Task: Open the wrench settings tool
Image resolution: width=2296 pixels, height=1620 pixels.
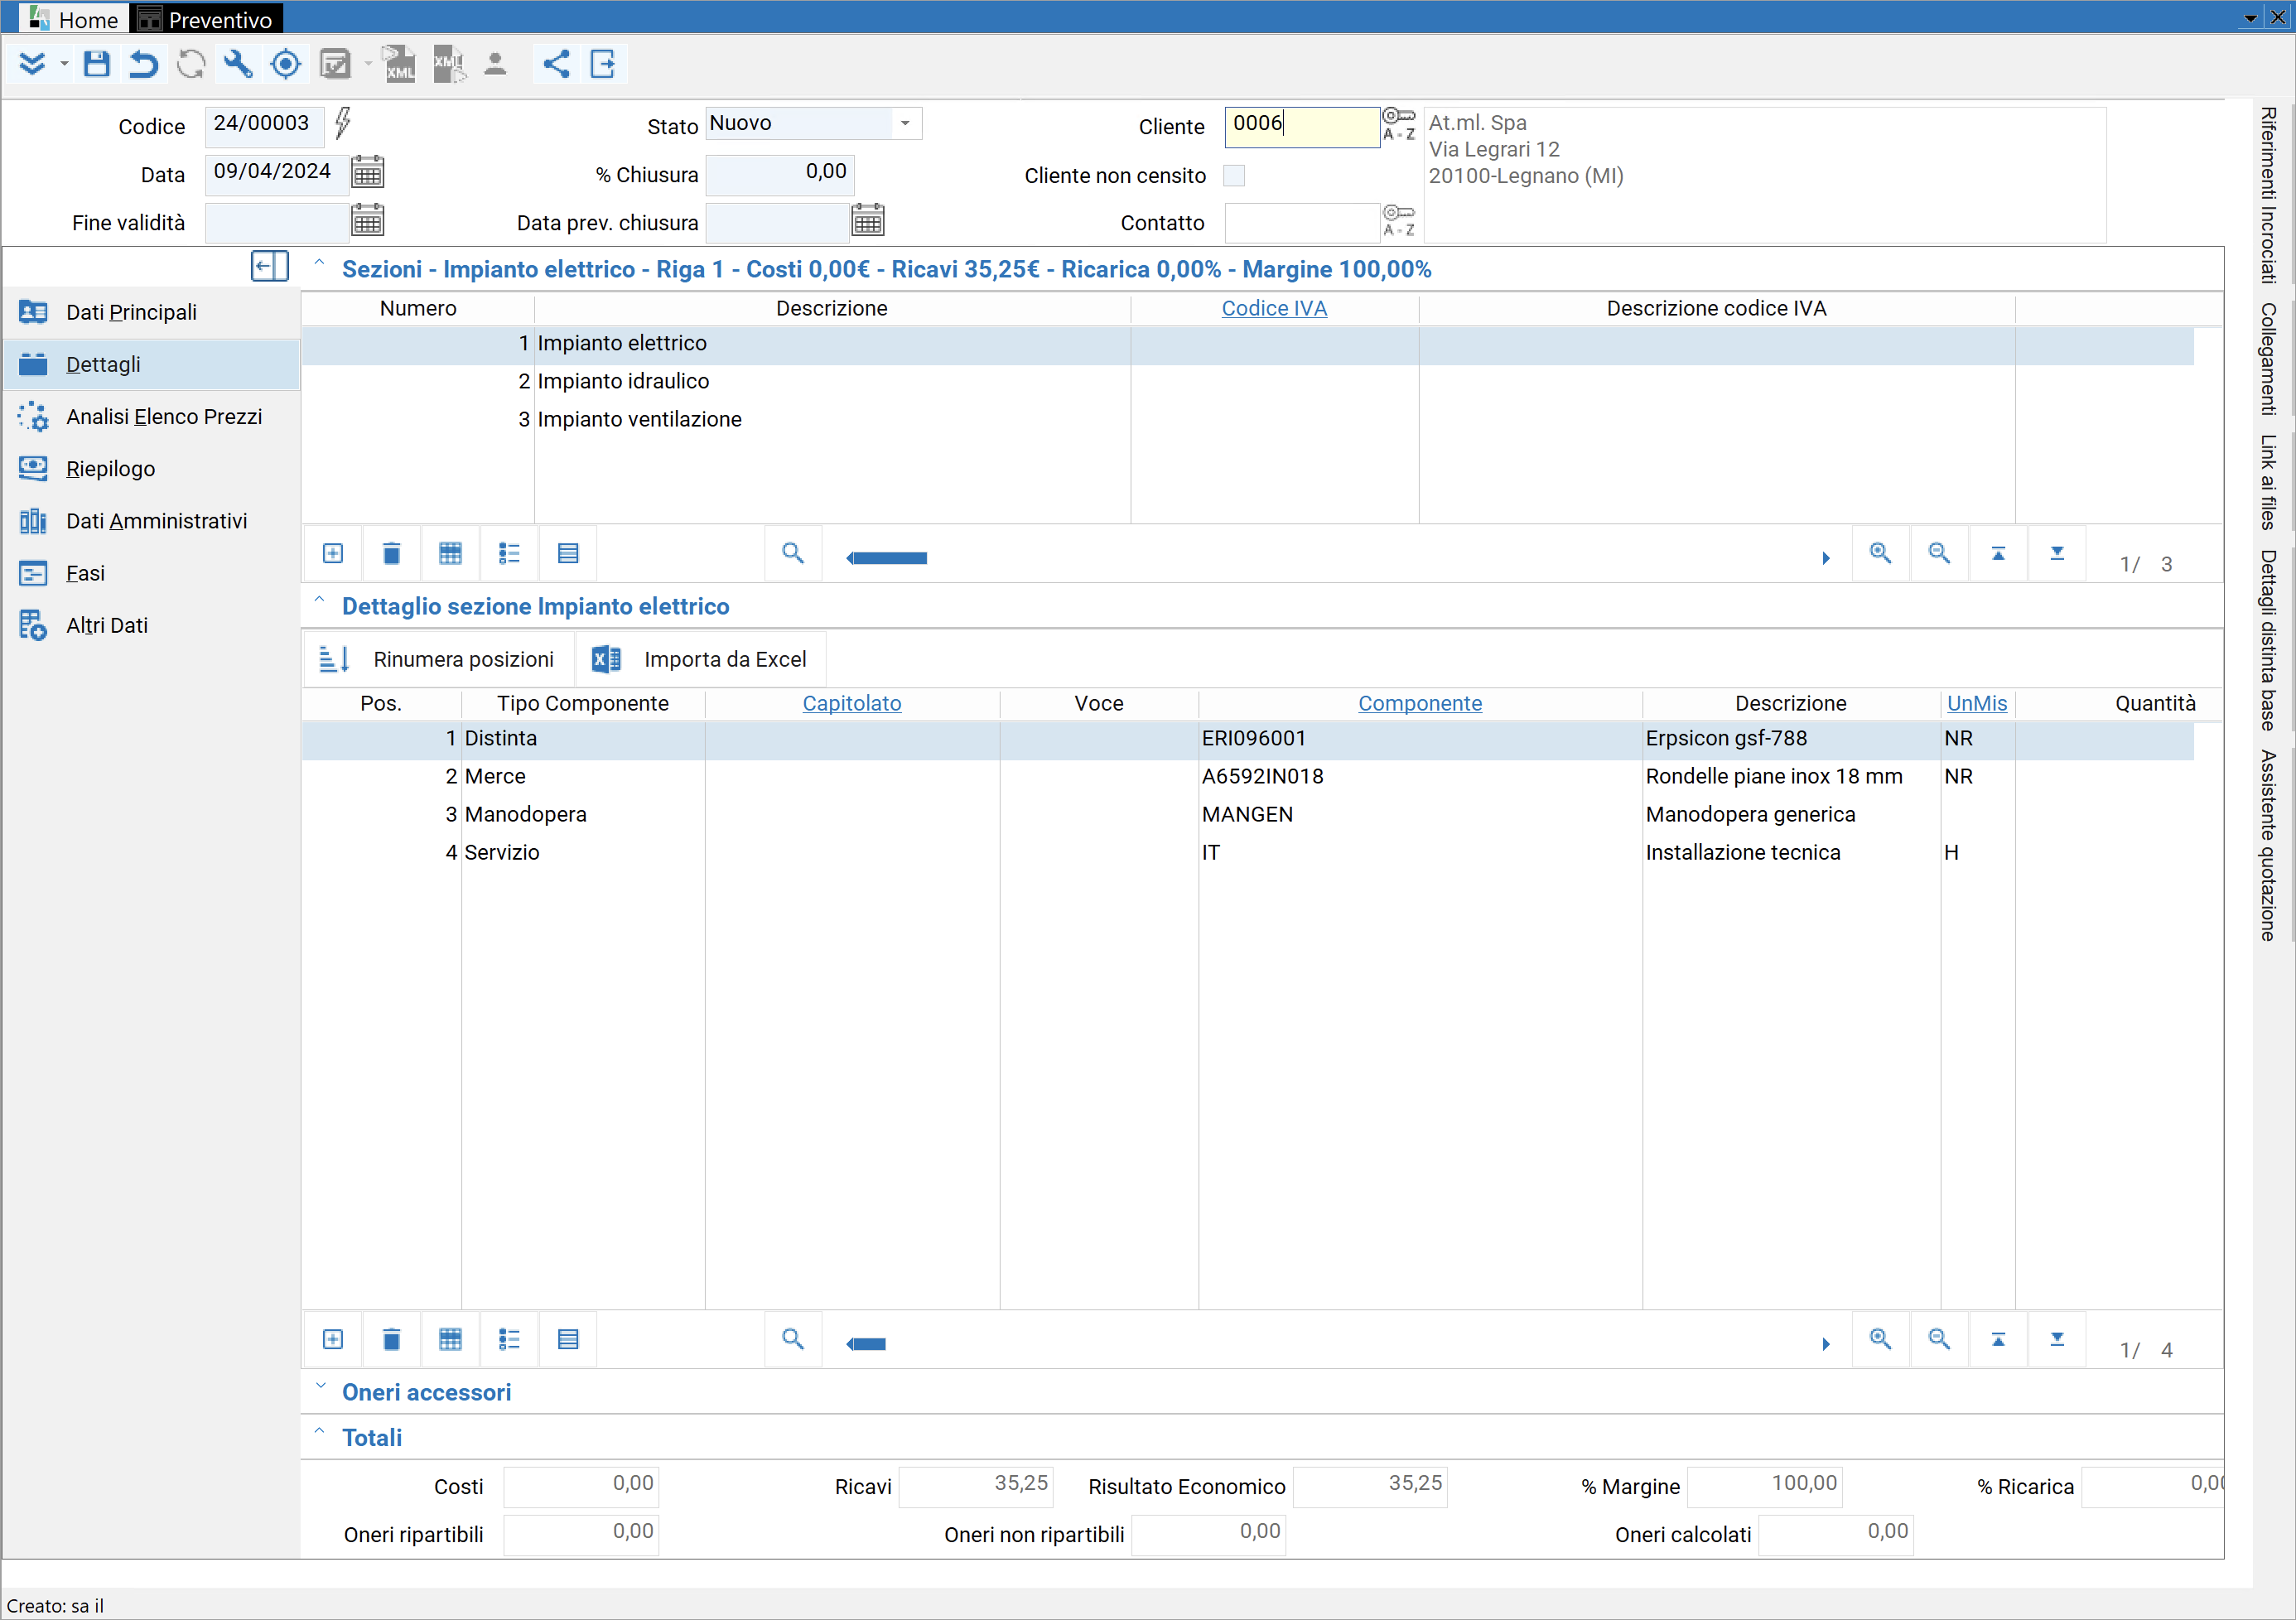Action: (238, 65)
